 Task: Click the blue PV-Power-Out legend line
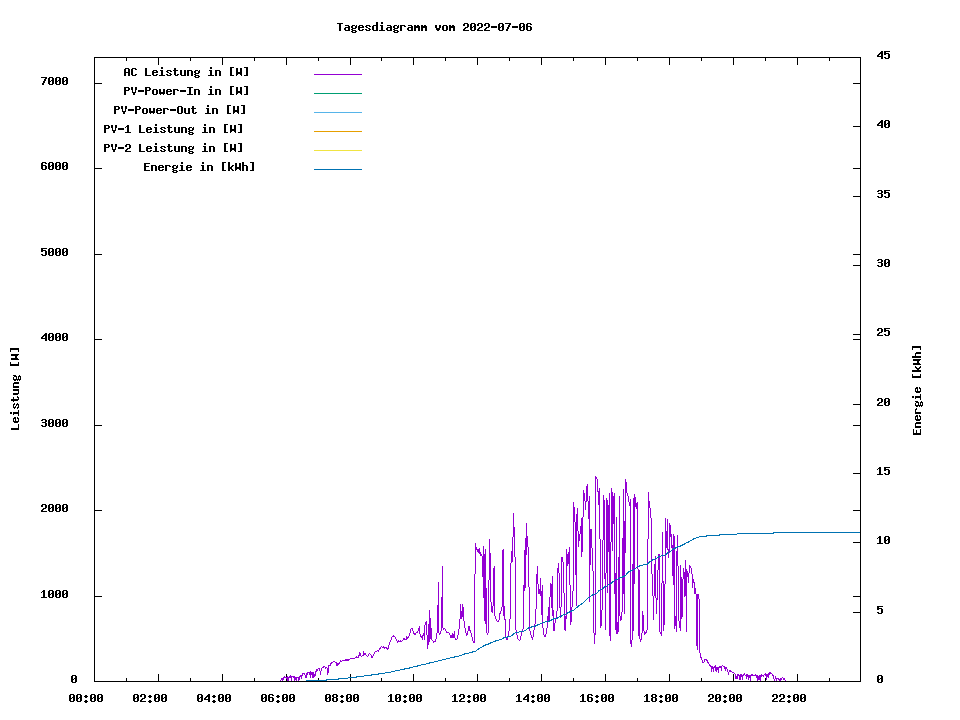pos(337,112)
